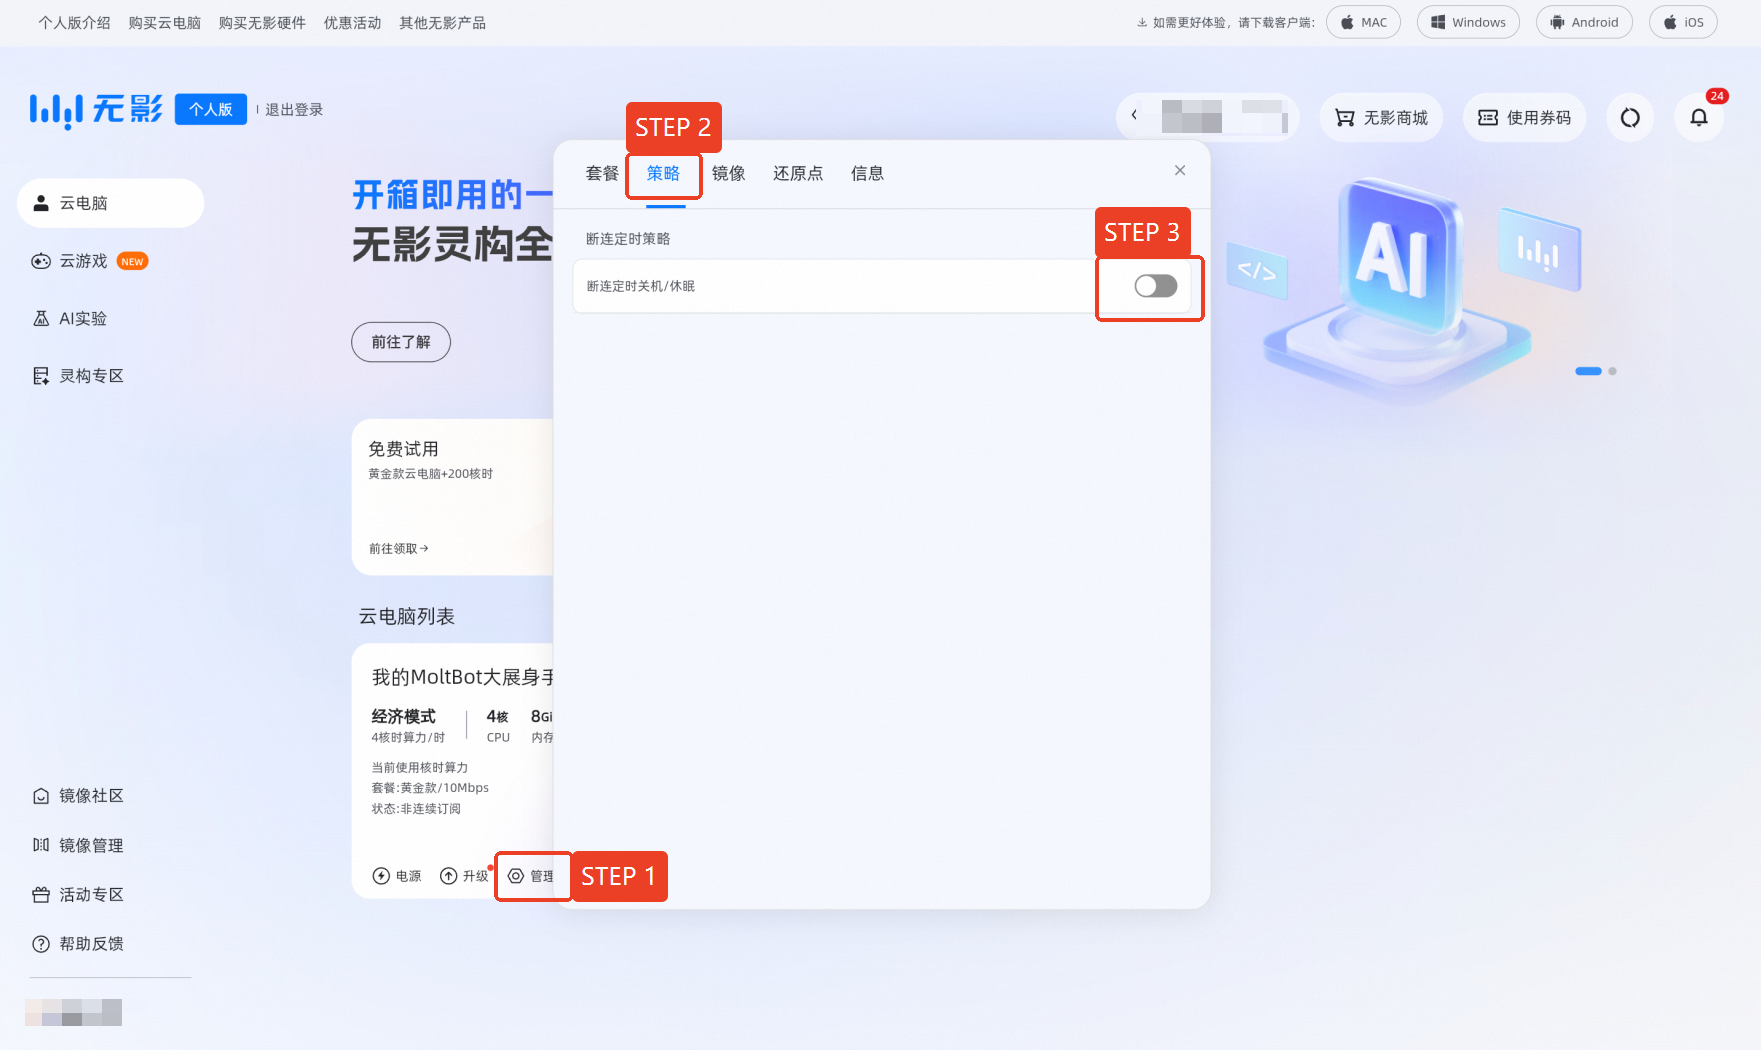Screen dimensions: 1761x1050
Task: Open 使用券码 coupon redemption
Action: point(1525,118)
